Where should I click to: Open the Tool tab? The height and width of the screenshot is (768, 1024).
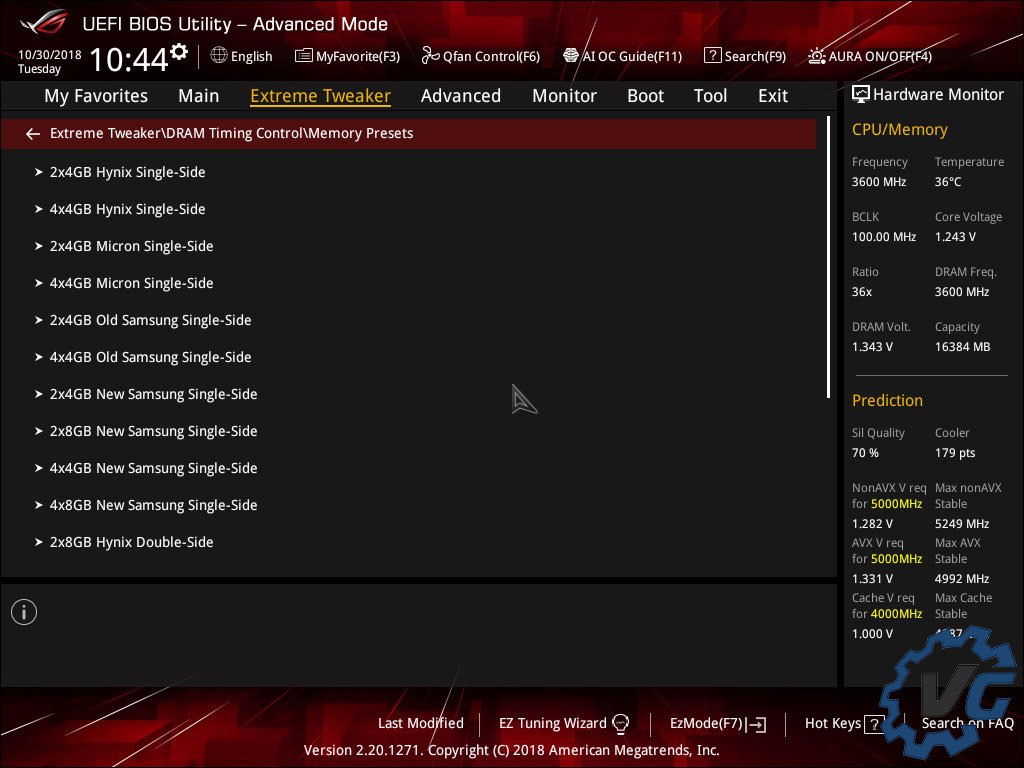710,96
